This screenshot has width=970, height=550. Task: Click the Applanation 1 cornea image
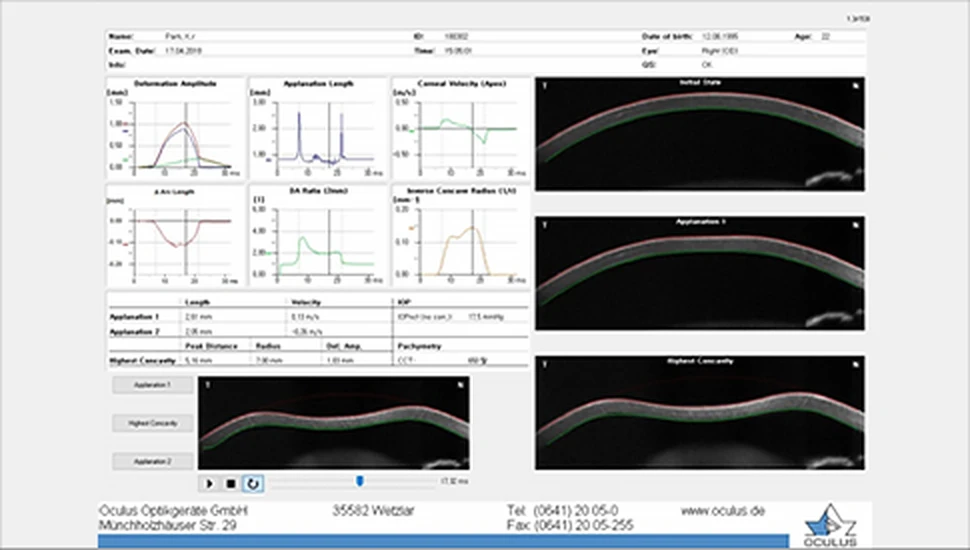(700, 273)
